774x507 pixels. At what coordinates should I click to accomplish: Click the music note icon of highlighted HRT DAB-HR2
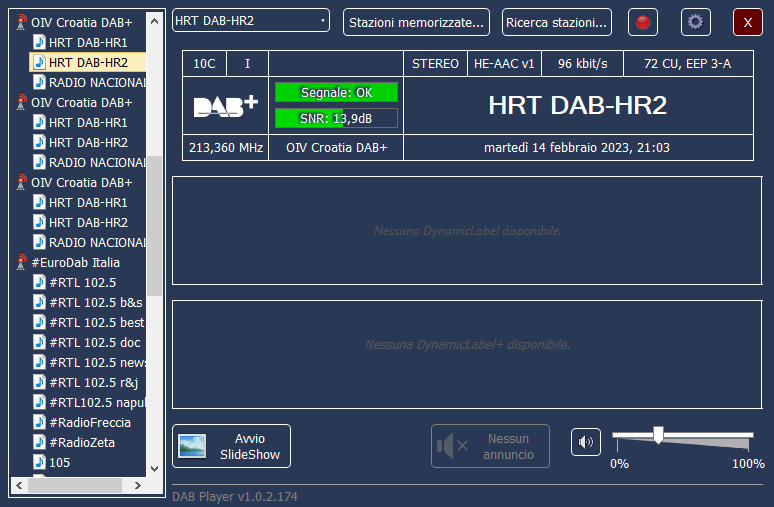(x=39, y=62)
